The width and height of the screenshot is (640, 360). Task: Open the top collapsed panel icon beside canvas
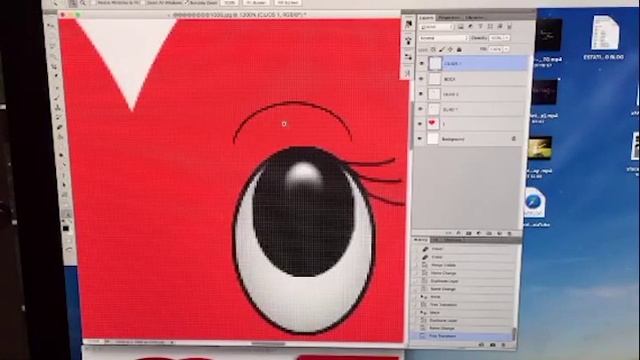pyautogui.click(x=408, y=24)
